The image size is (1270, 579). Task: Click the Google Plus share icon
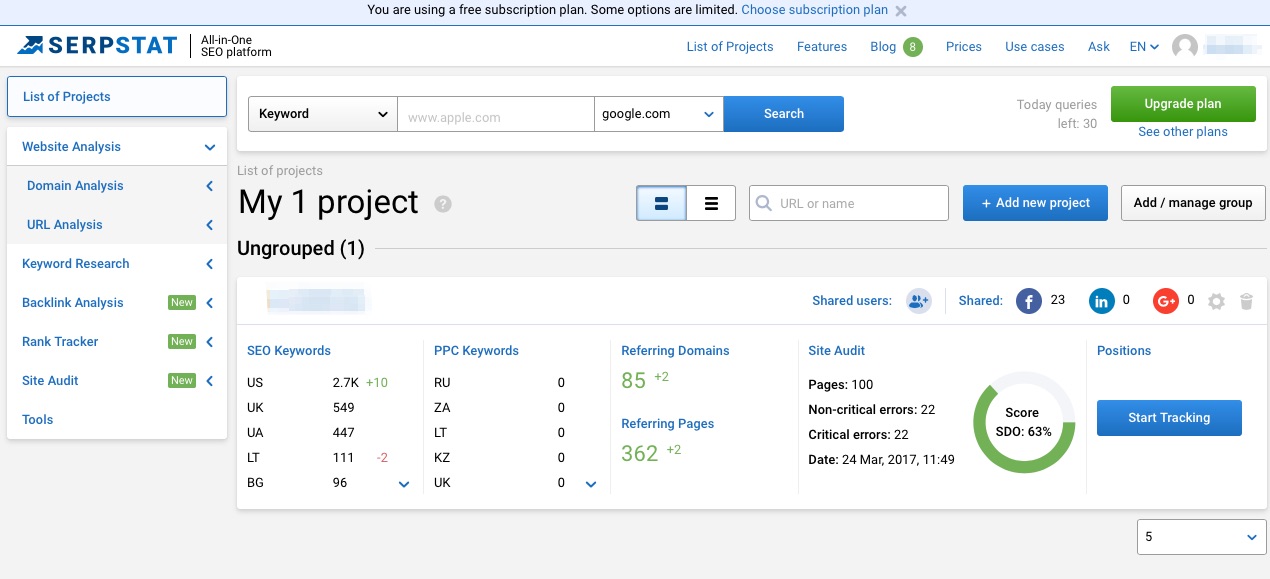tap(1166, 301)
